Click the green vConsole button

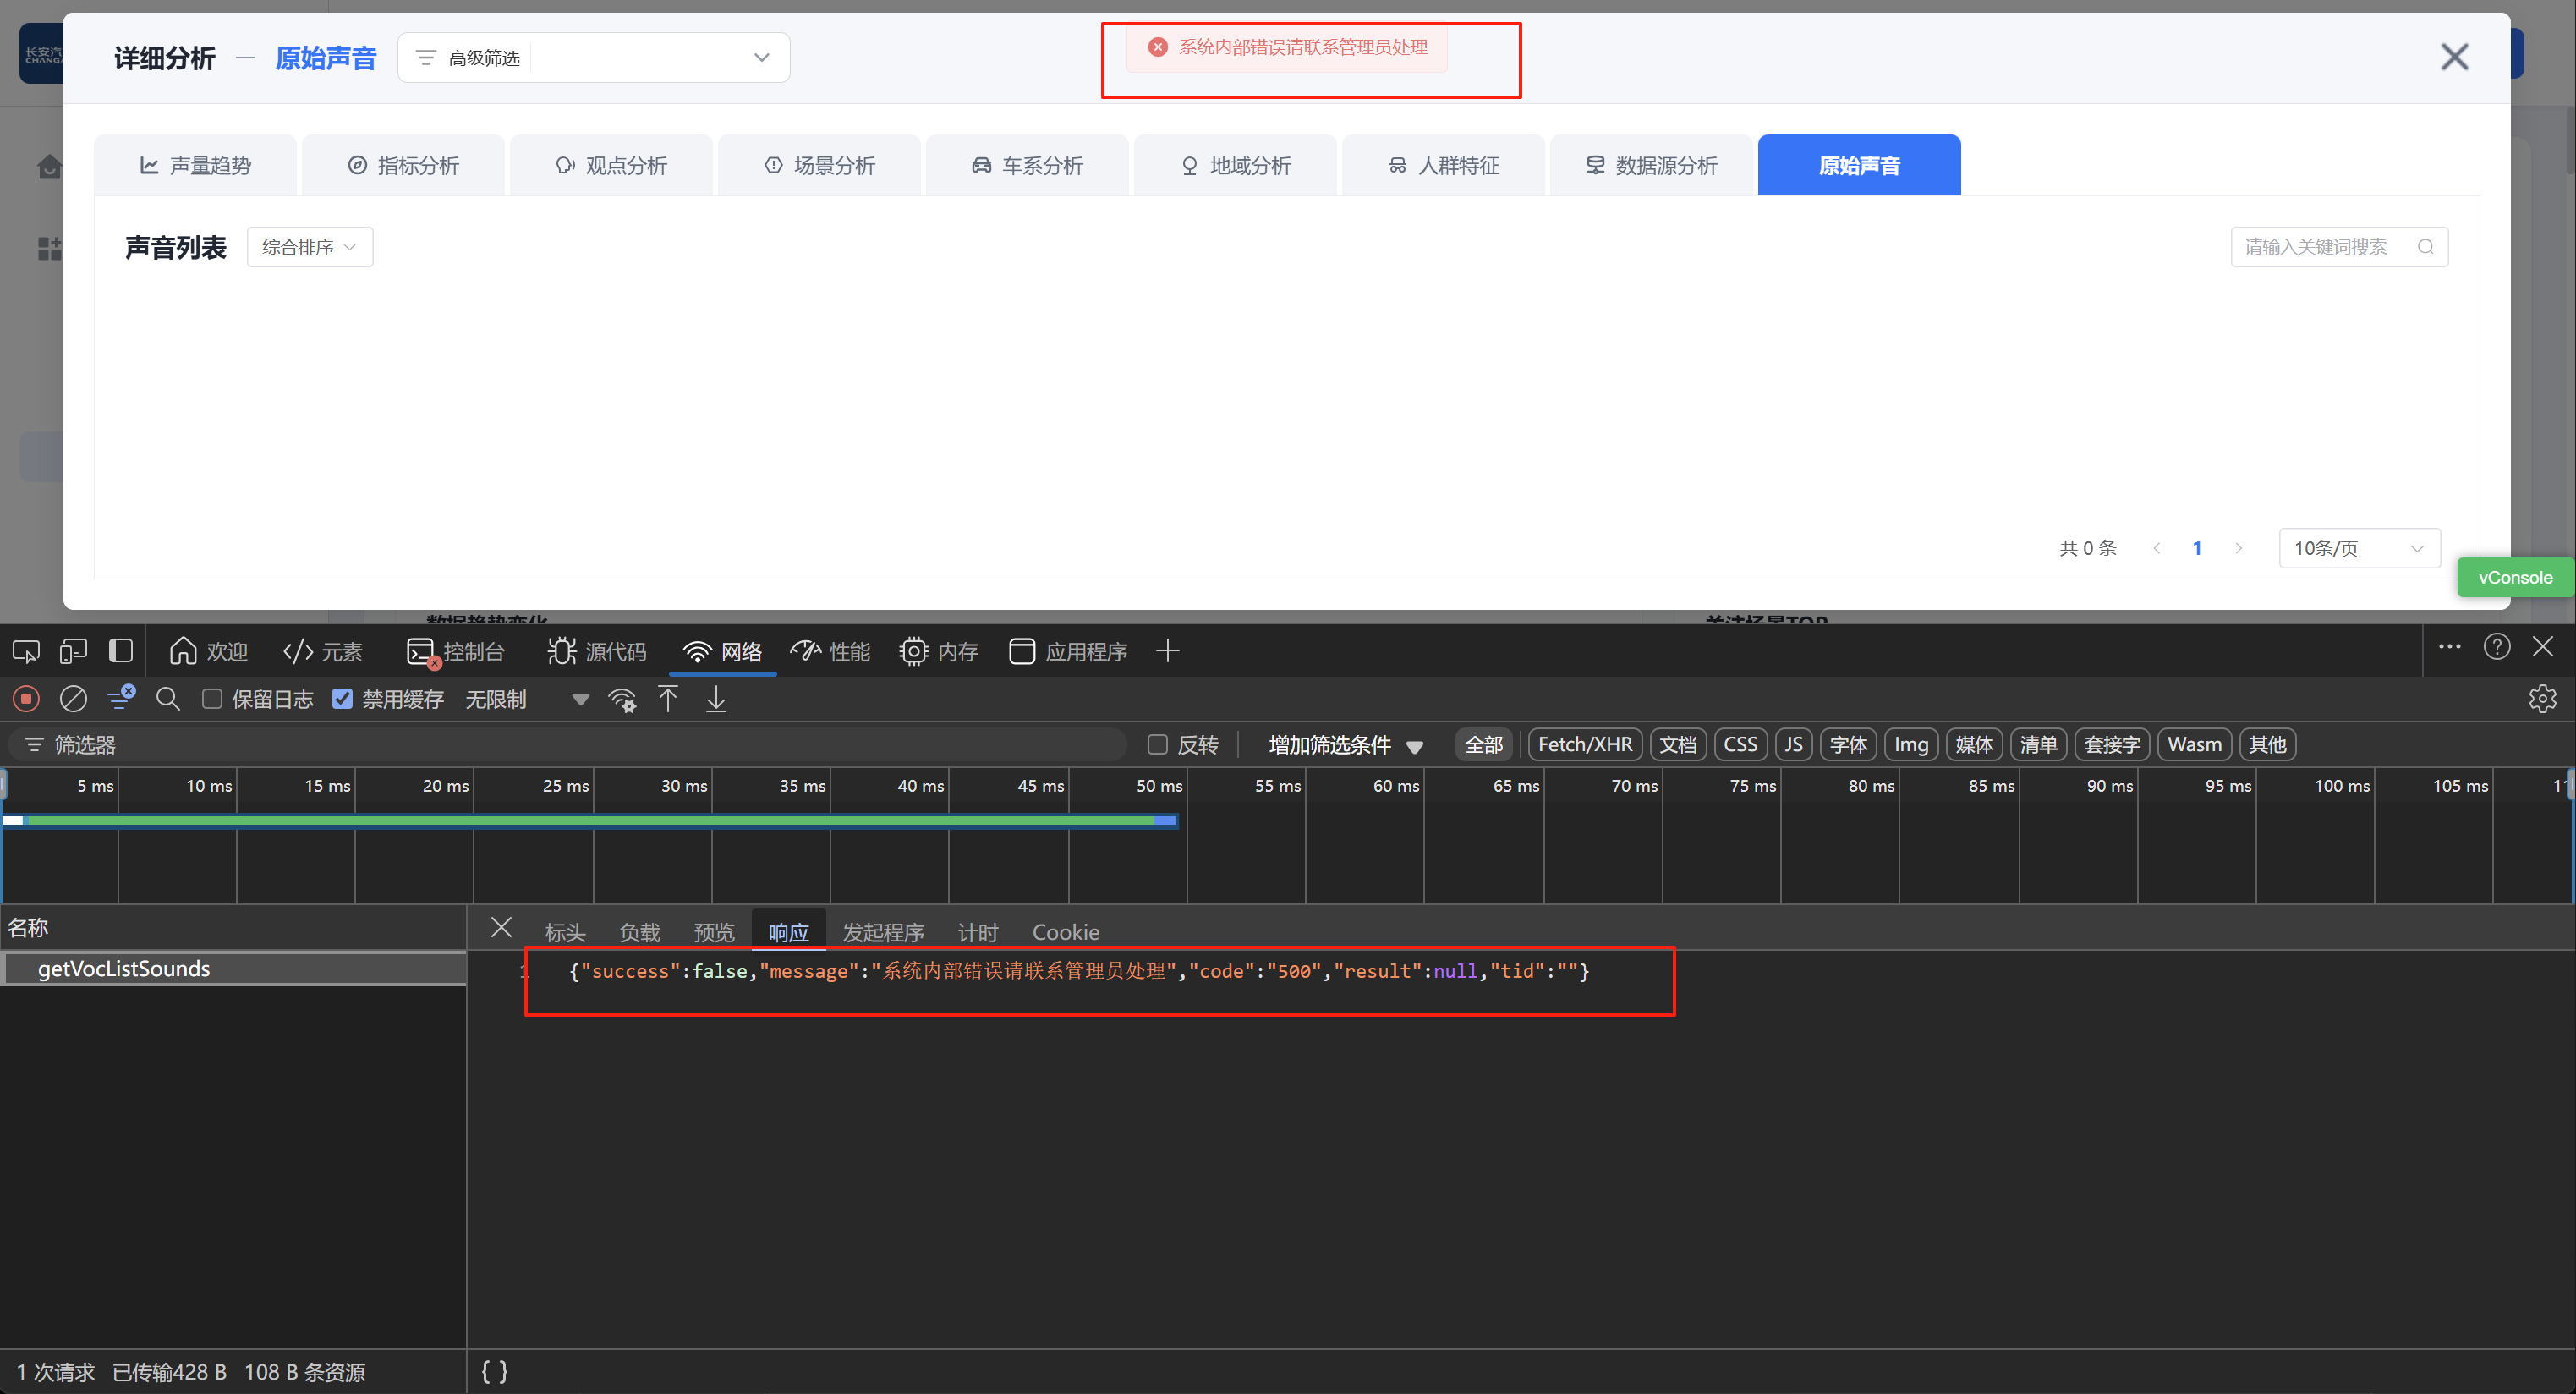tap(2514, 578)
